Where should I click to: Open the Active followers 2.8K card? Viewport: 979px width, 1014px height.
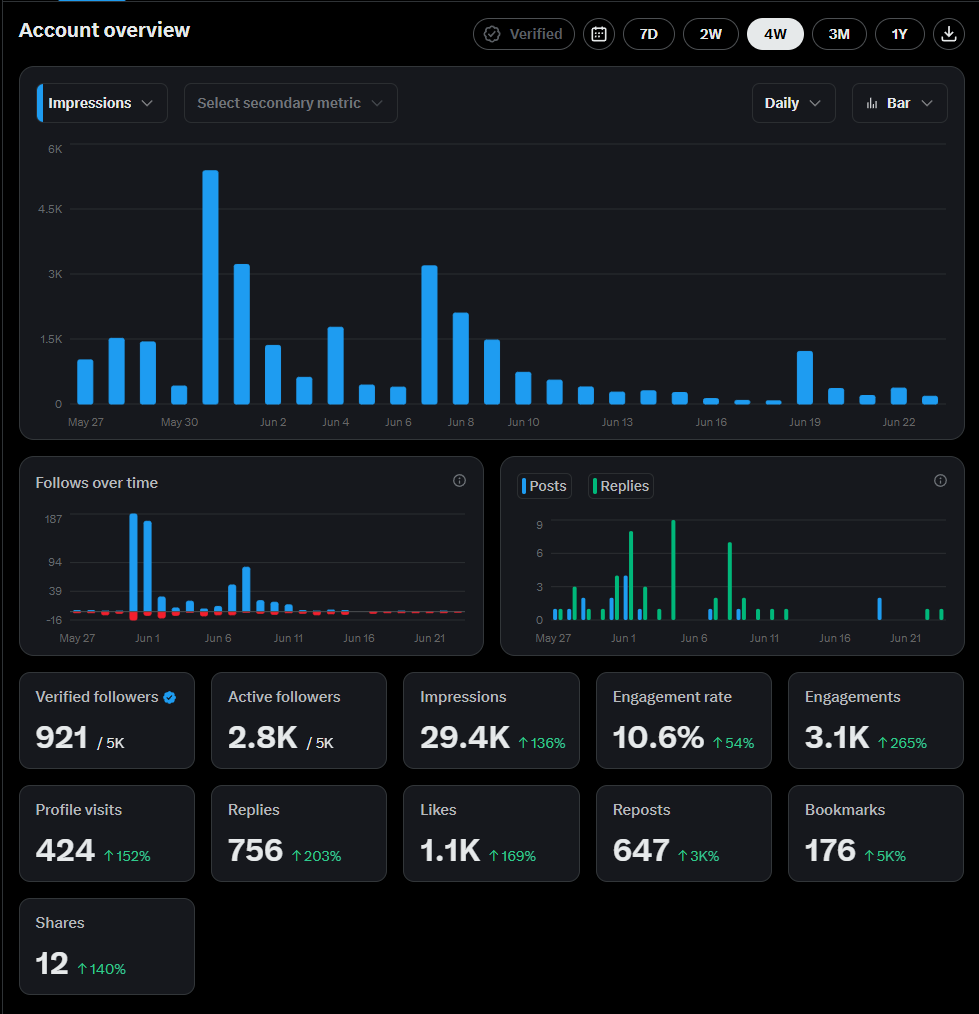click(x=299, y=720)
